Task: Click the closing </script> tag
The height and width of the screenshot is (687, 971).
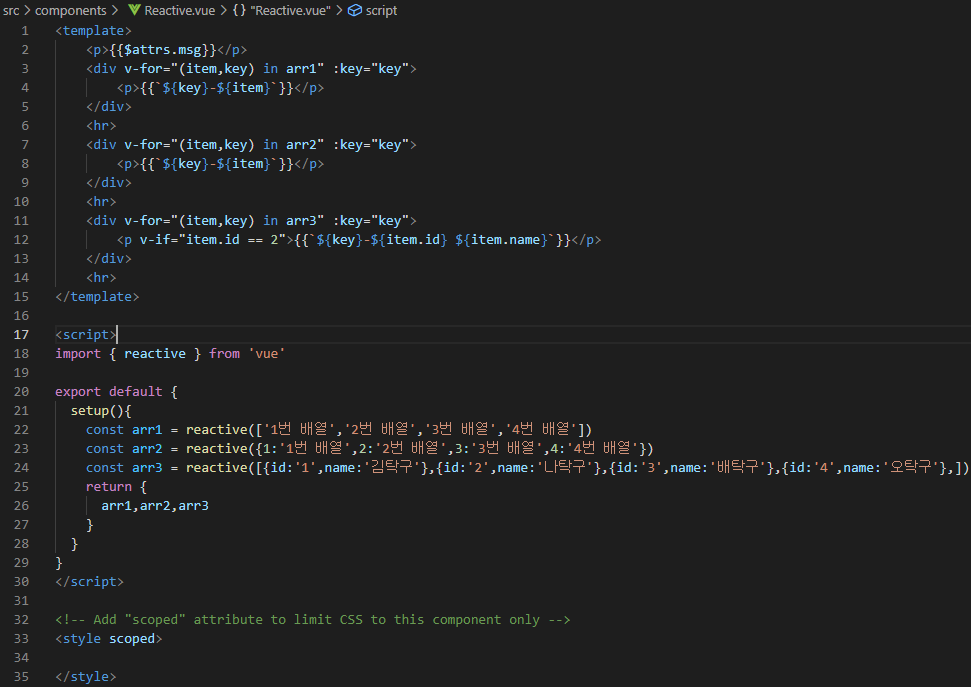Action: [x=89, y=582]
